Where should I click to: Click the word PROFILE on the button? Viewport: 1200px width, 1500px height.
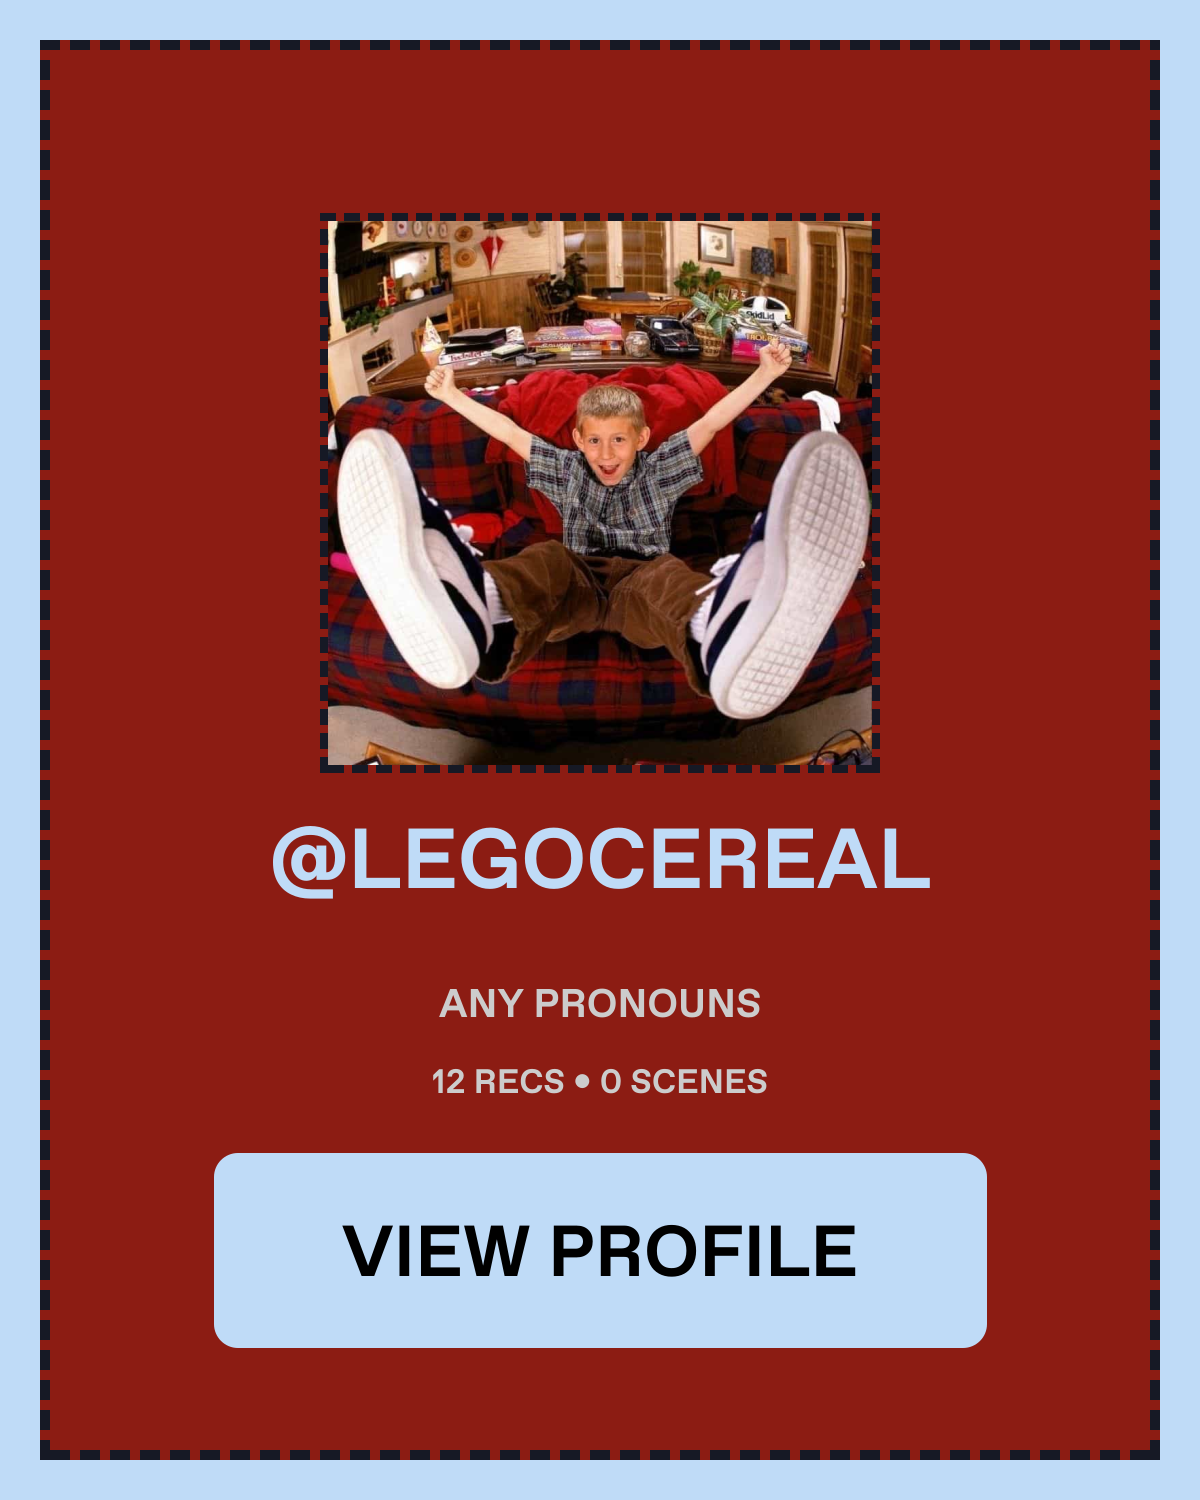pyautogui.click(x=703, y=1251)
